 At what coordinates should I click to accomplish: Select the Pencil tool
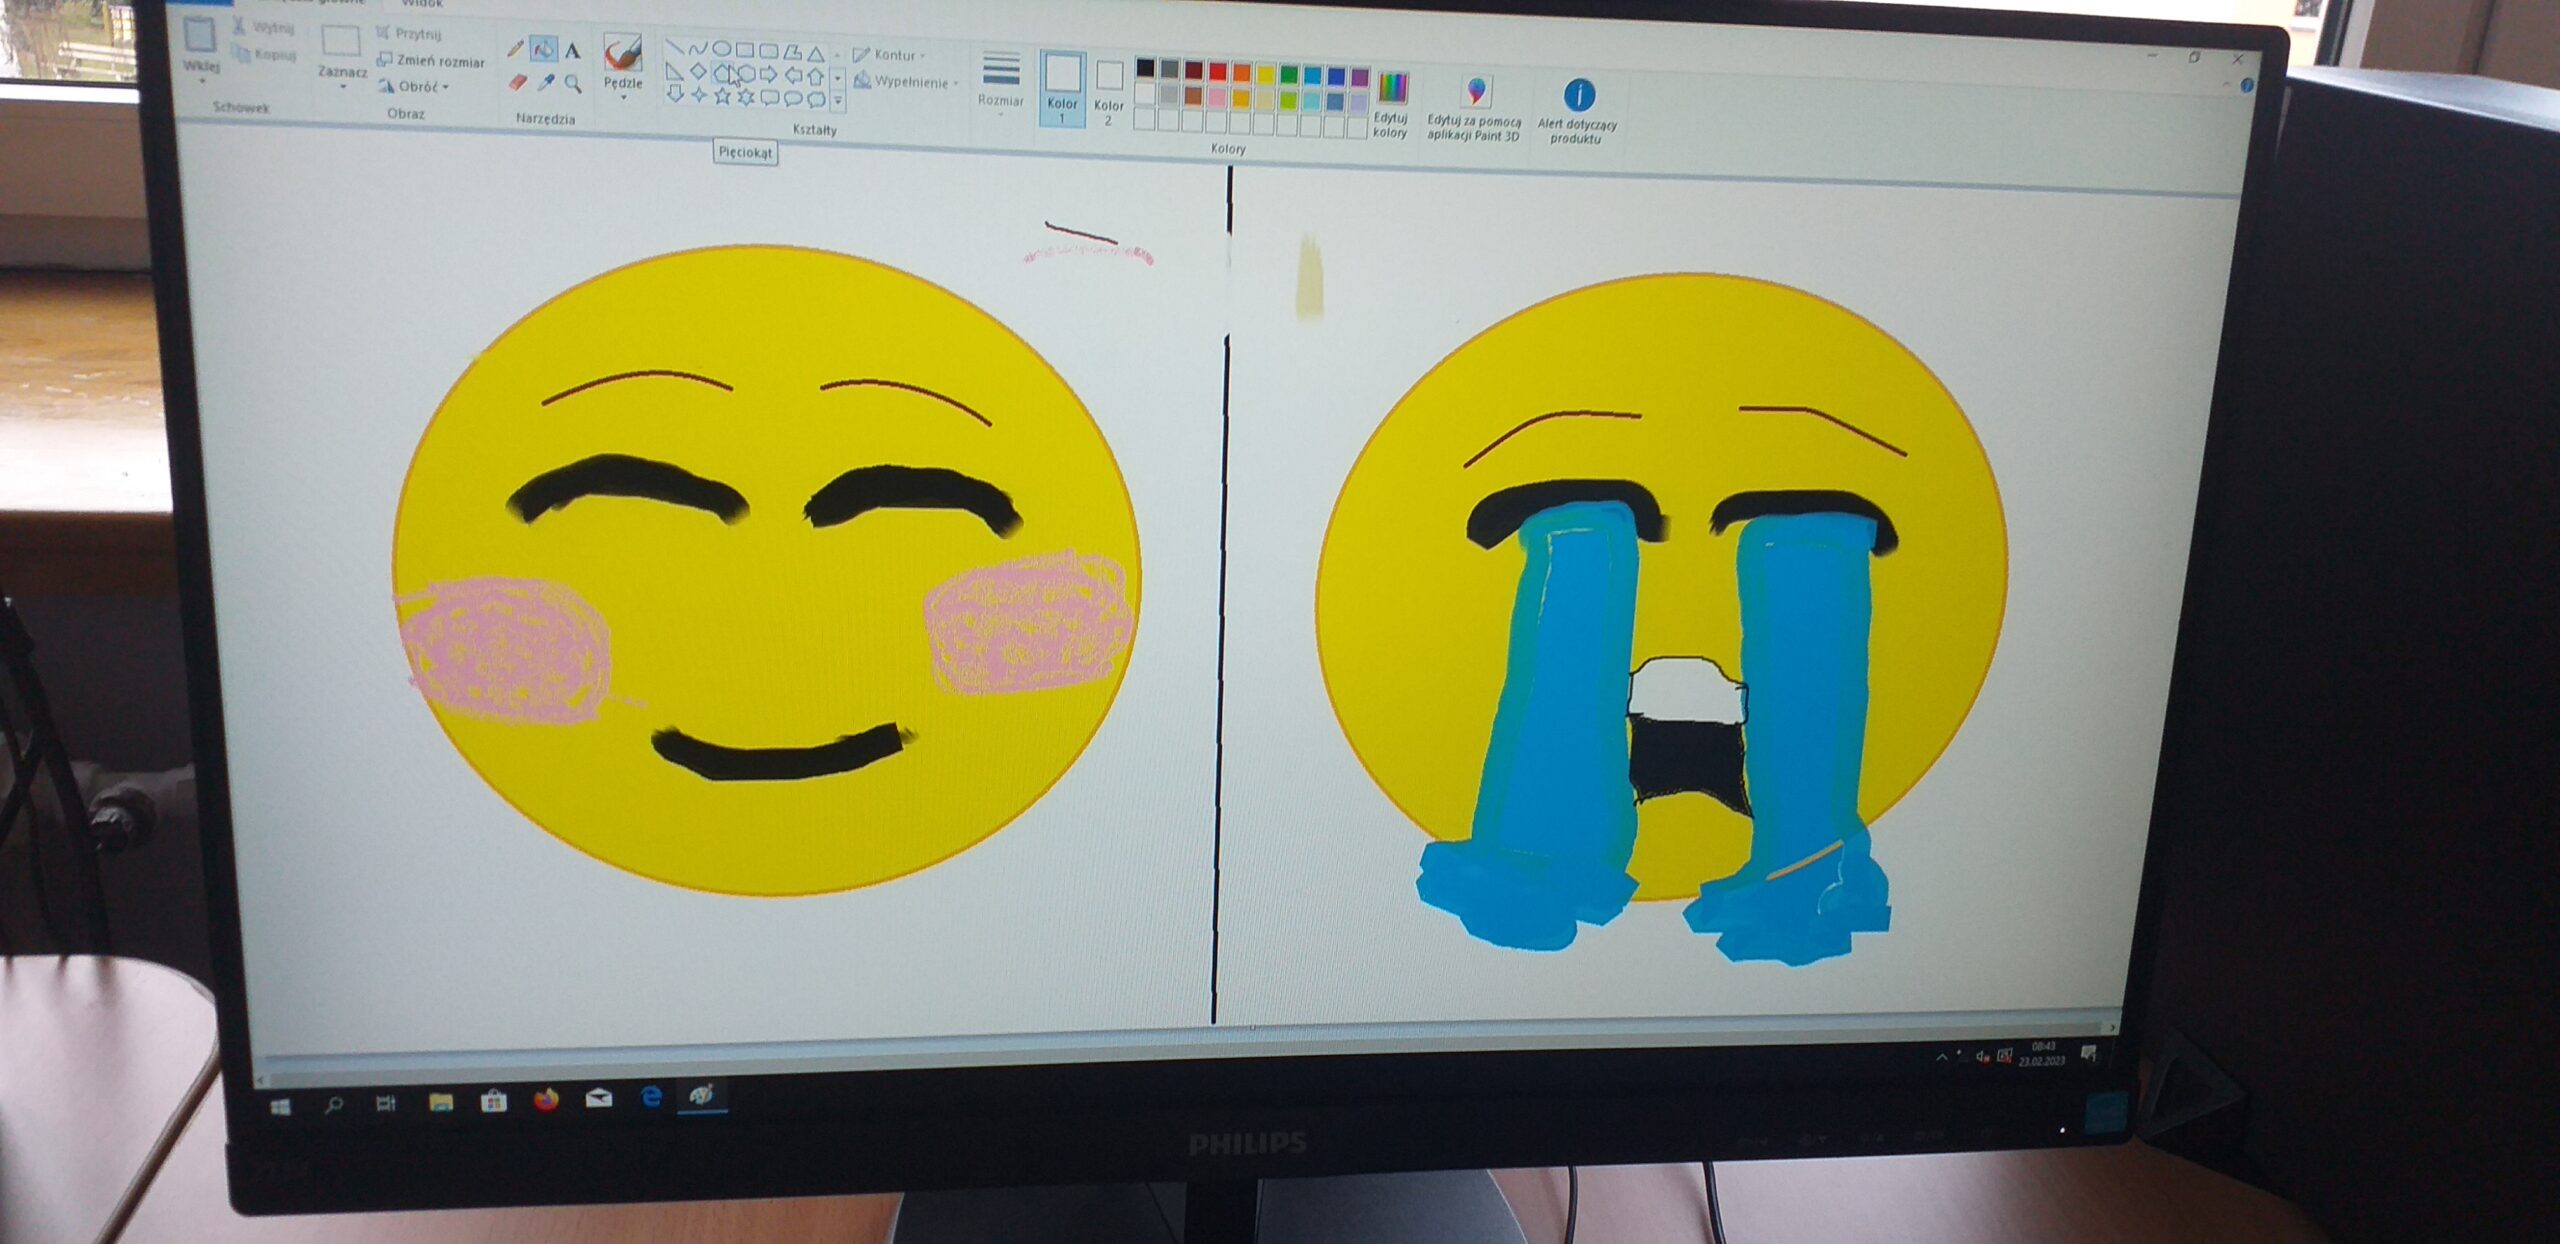click(516, 48)
